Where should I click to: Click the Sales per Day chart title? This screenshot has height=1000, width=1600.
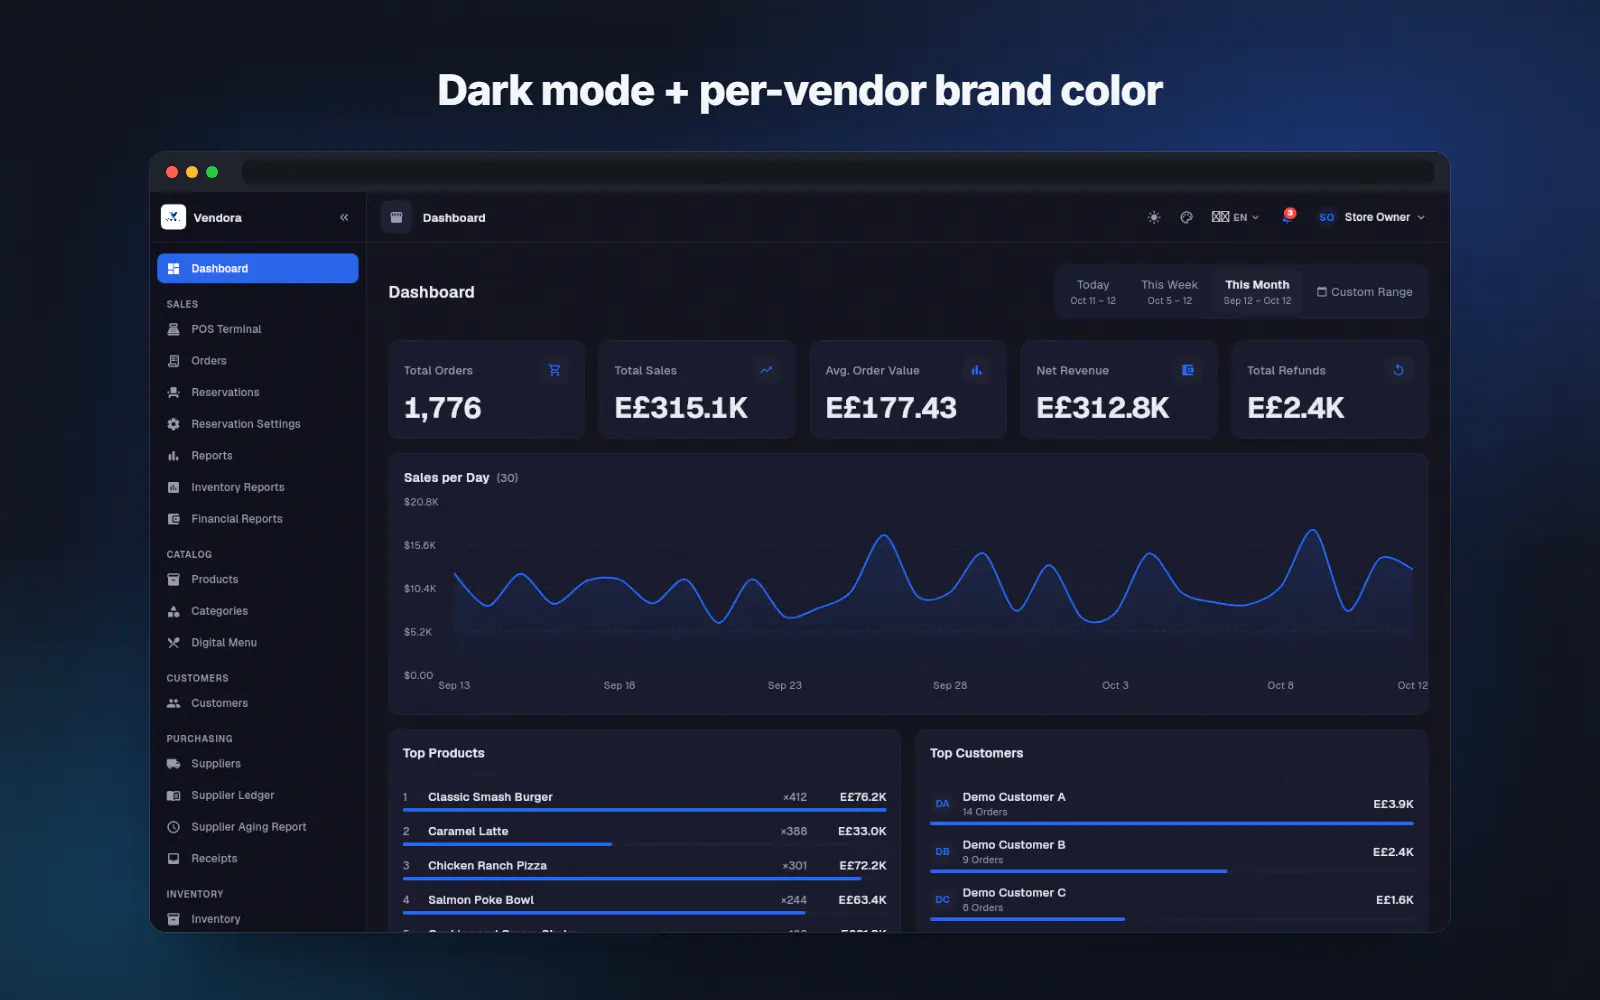[x=446, y=478]
